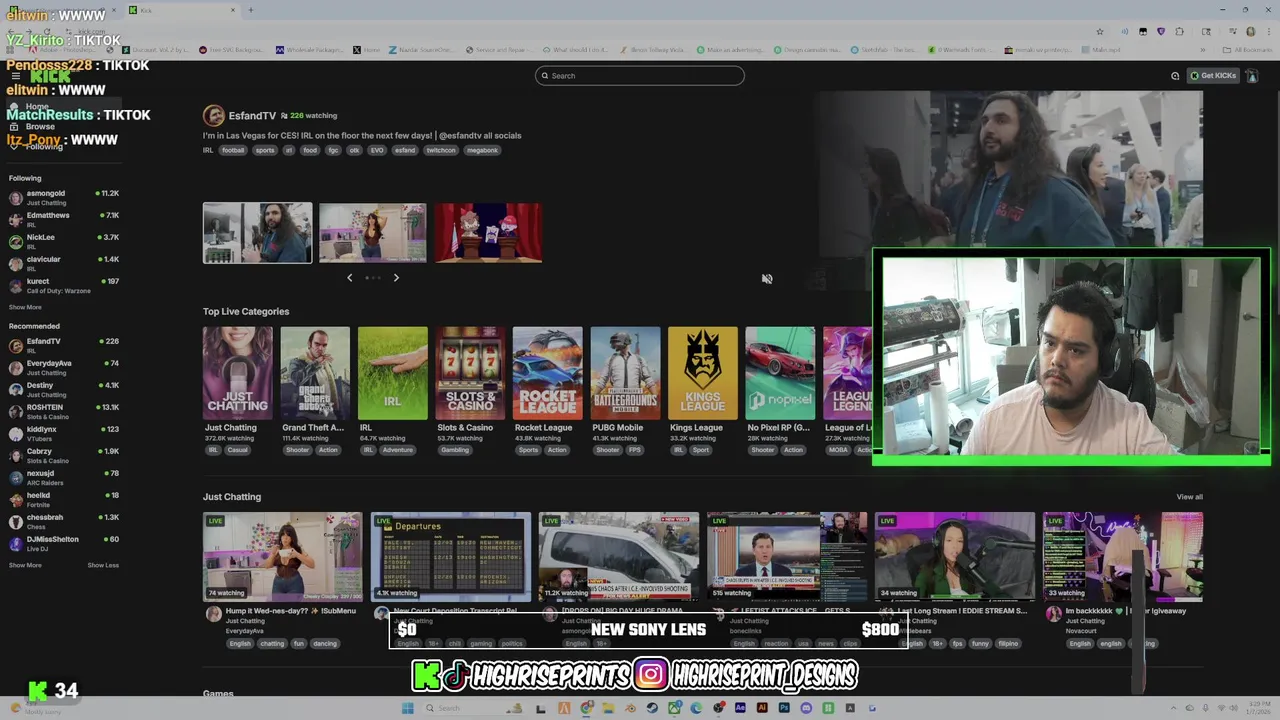Open the IRL category card
This screenshot has width=1280, height=720.
pyautogui.click(x=393, y=373)
